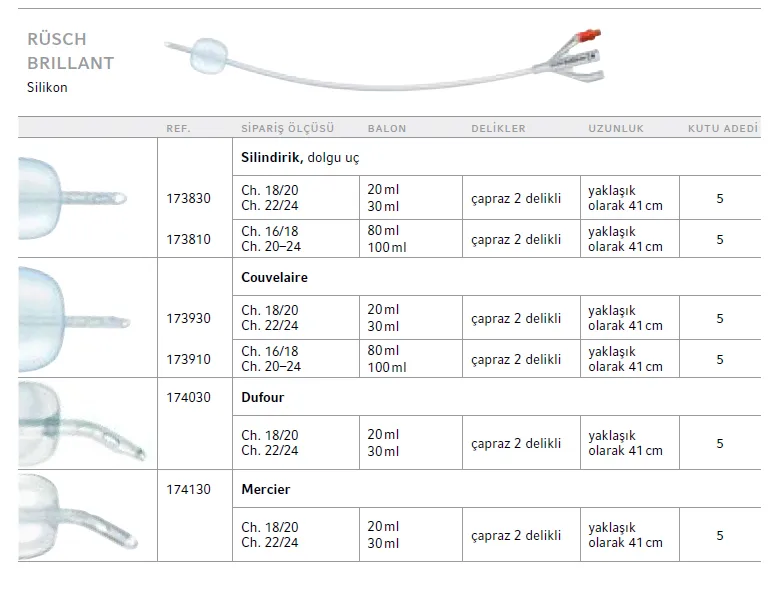Select the REF. column header
This screenshot has height=596, width=782.
pyautogui.click(x=179, y=129)
